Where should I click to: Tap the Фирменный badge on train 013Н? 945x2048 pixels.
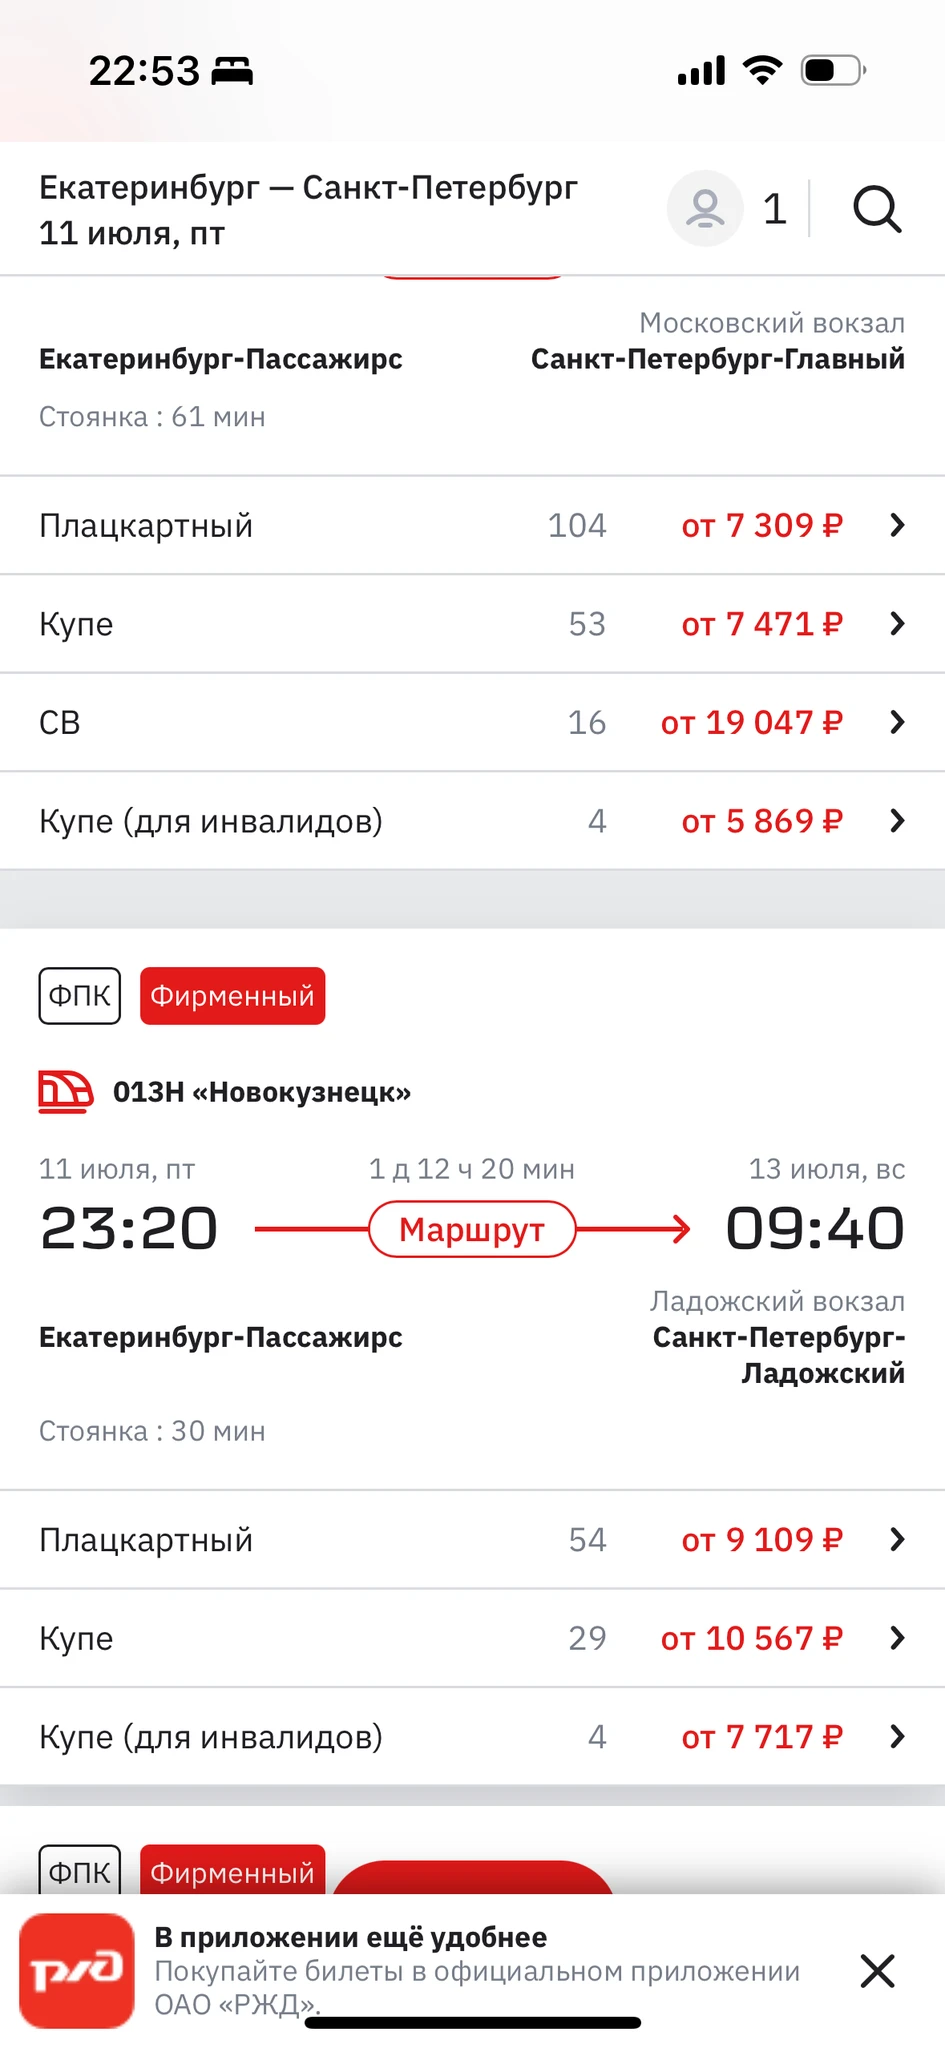[232, 996]
